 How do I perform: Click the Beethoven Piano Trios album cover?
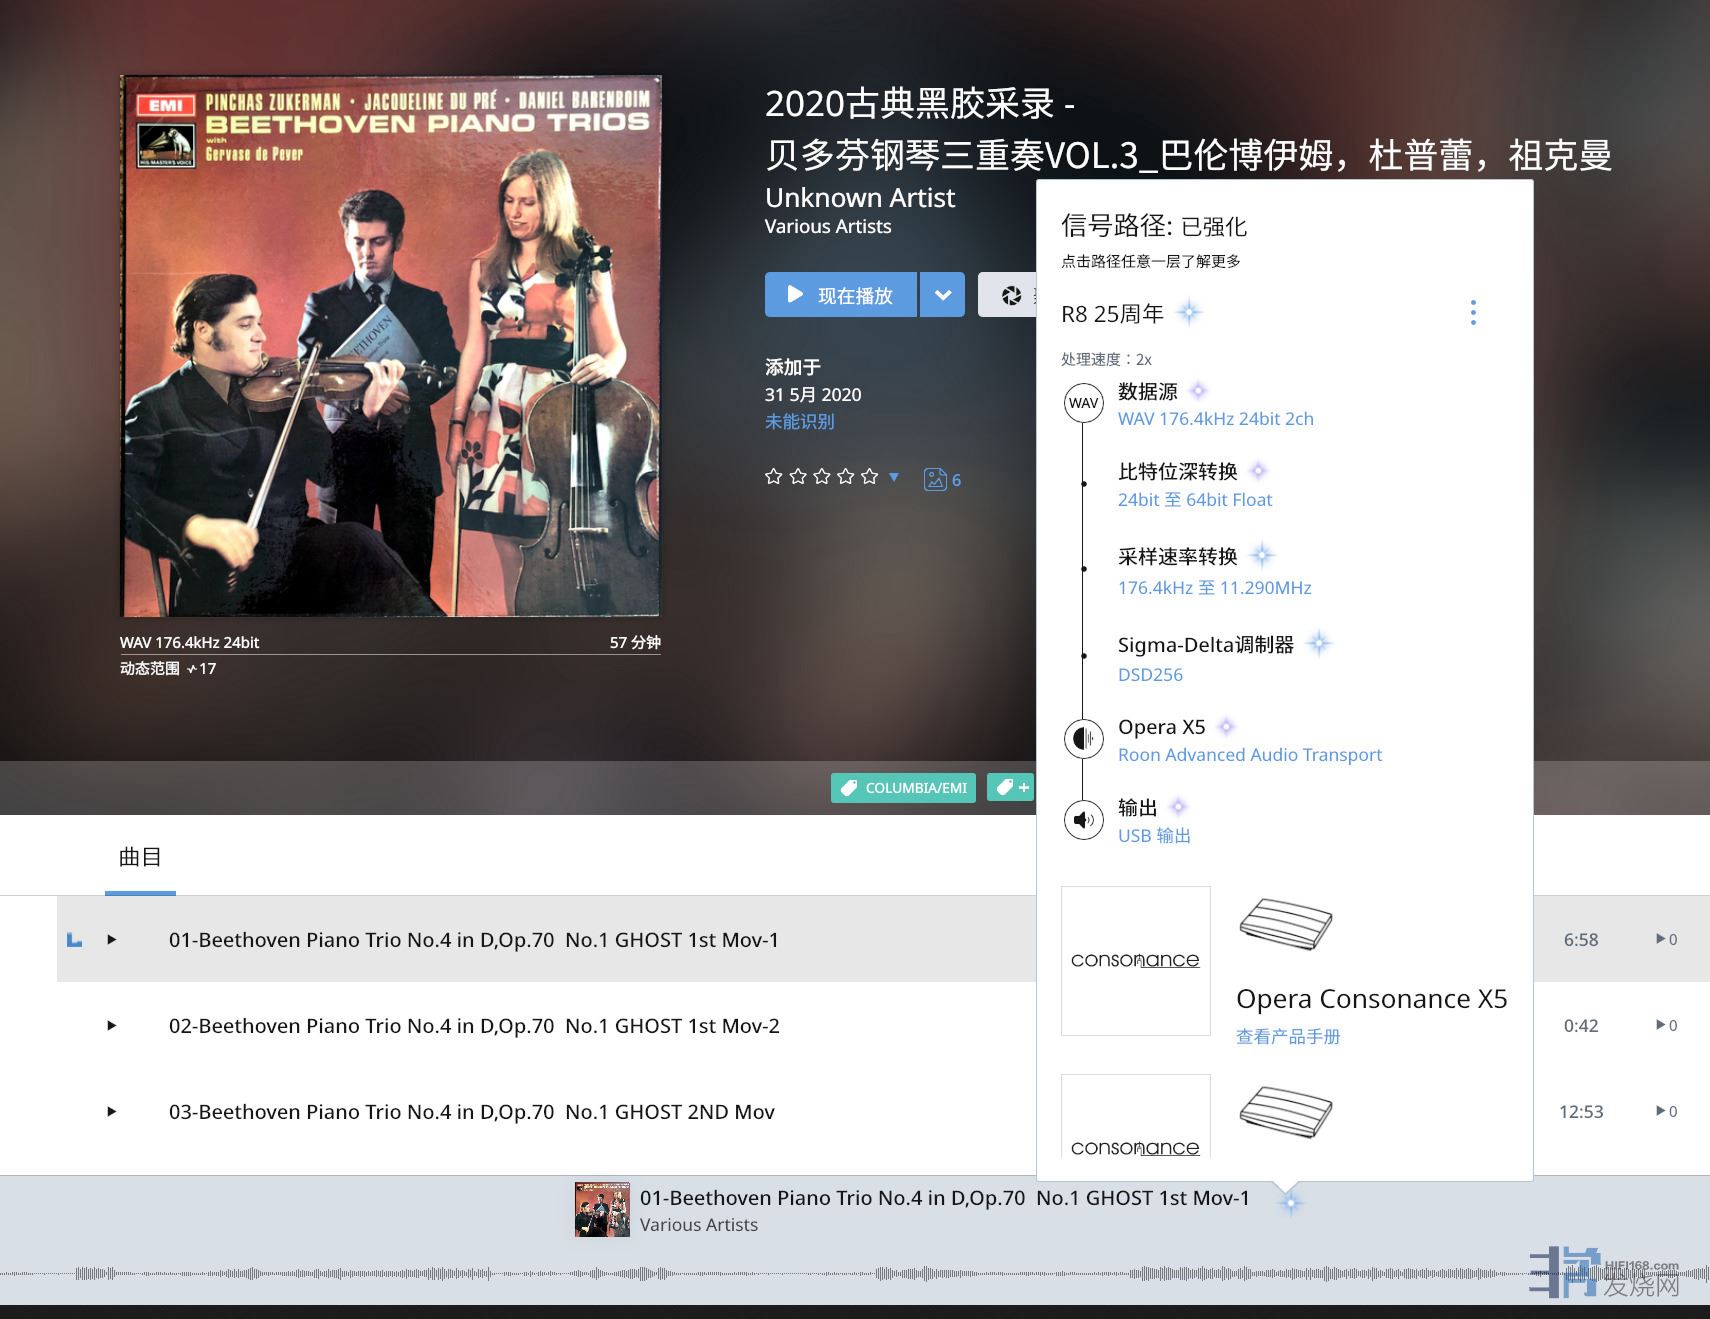tap(391, 346)
